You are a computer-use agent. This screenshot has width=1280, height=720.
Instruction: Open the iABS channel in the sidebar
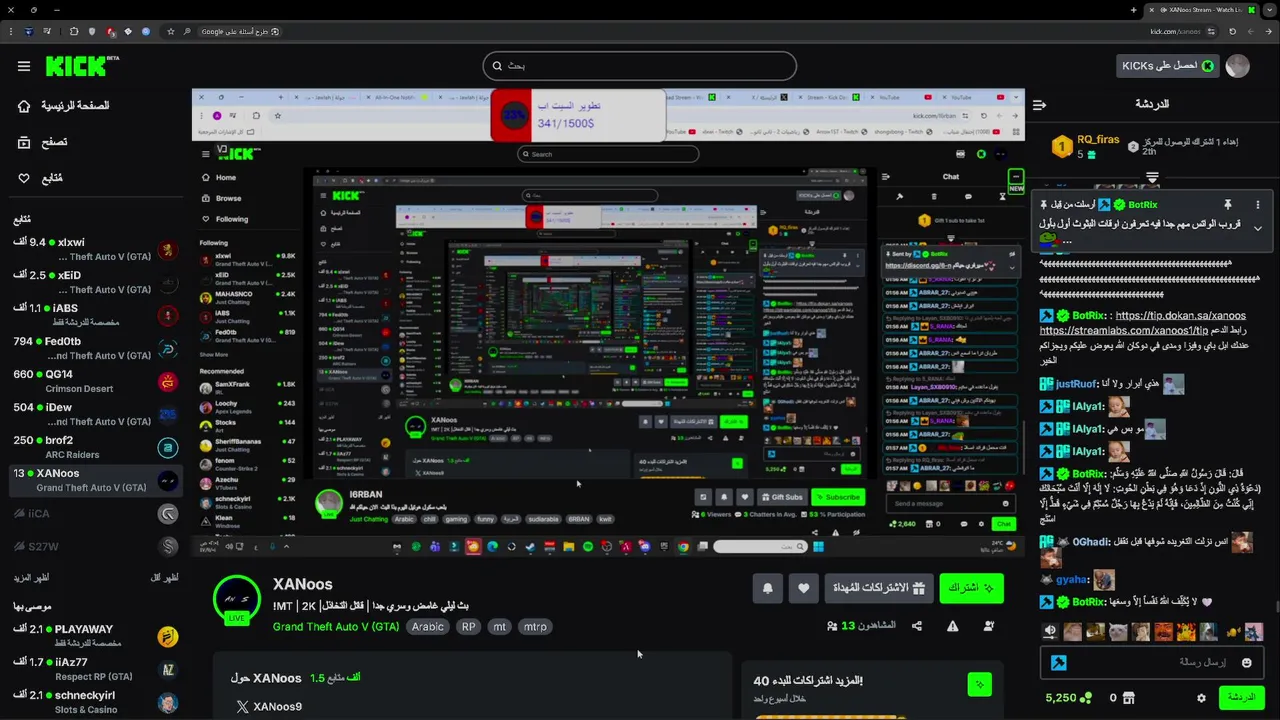click(x=96, y=315)
